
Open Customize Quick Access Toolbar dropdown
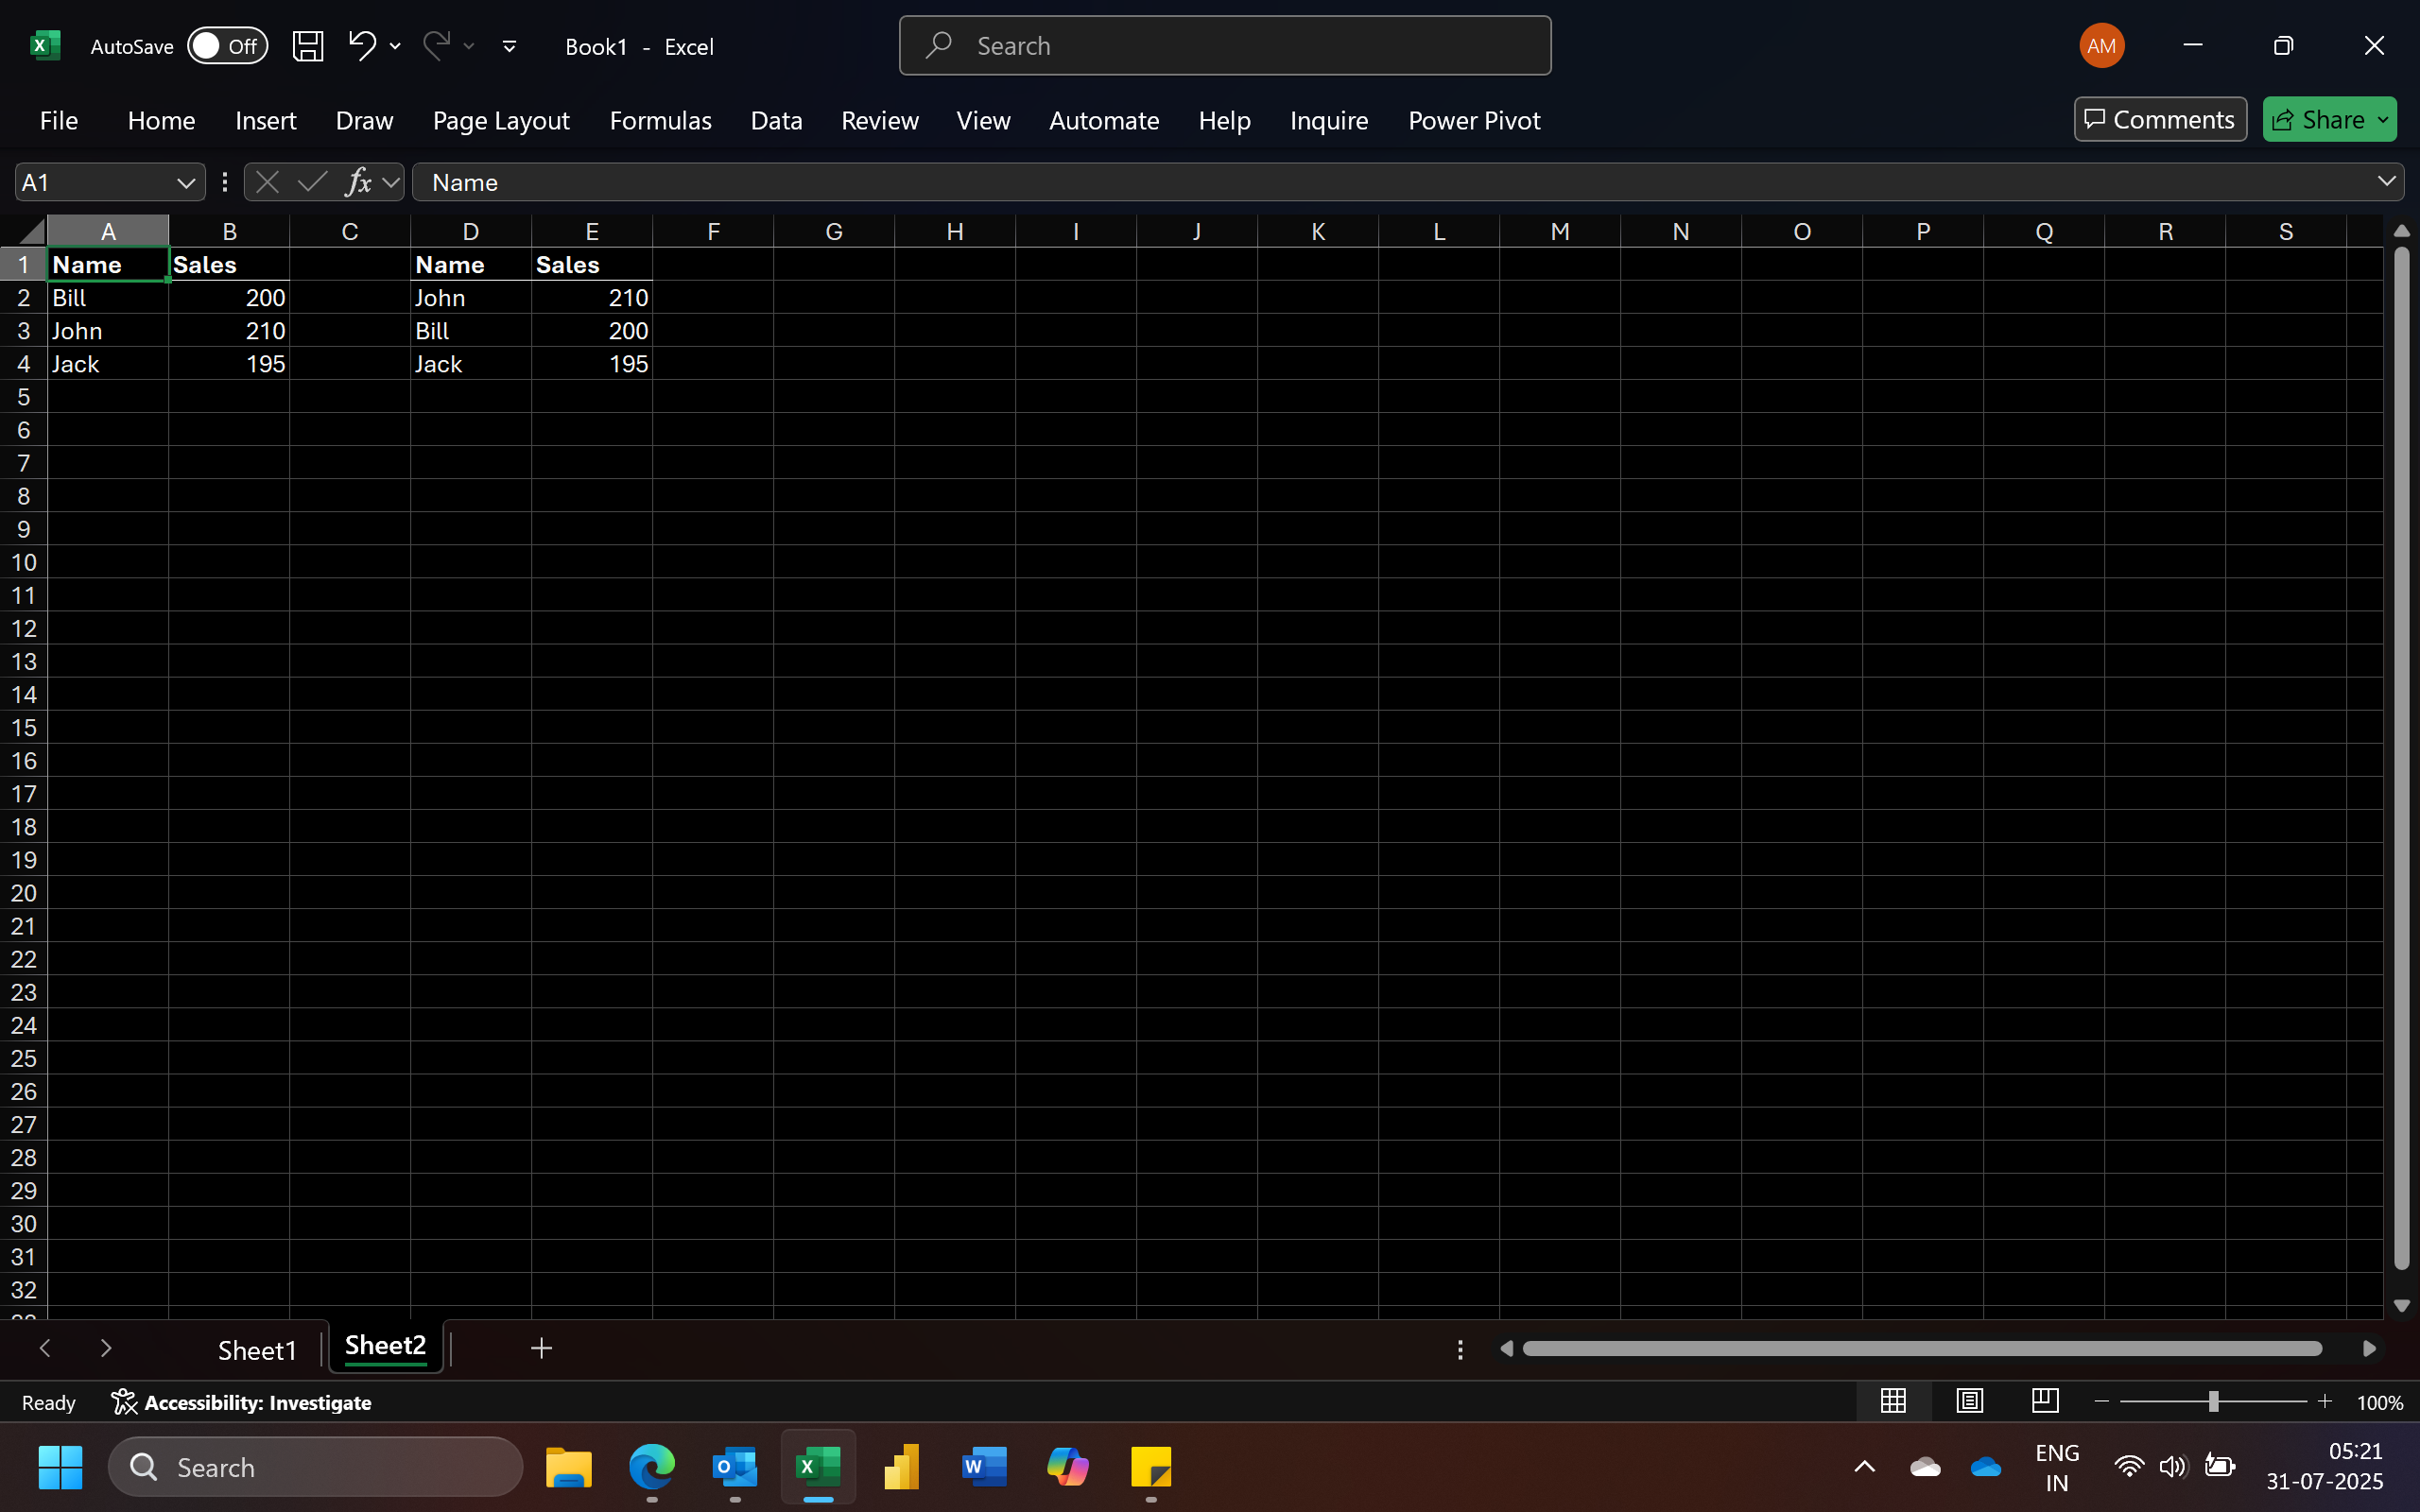(509, 46)
